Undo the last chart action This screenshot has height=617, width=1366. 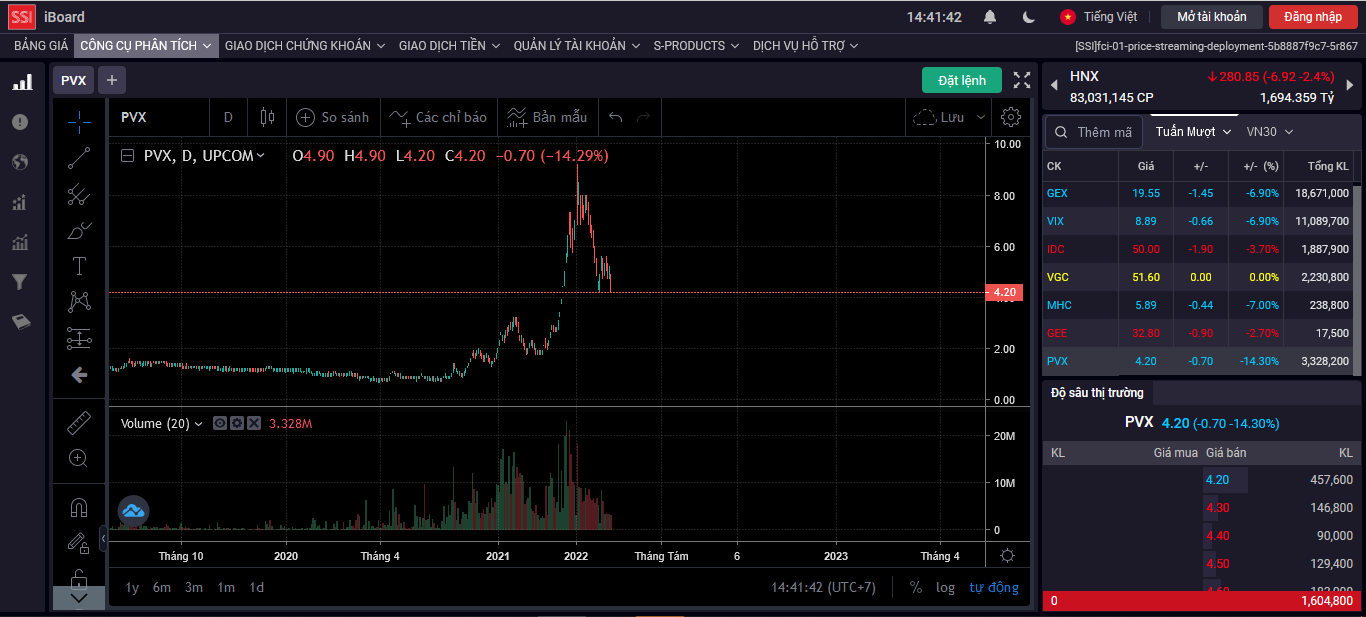coord(616,117)
